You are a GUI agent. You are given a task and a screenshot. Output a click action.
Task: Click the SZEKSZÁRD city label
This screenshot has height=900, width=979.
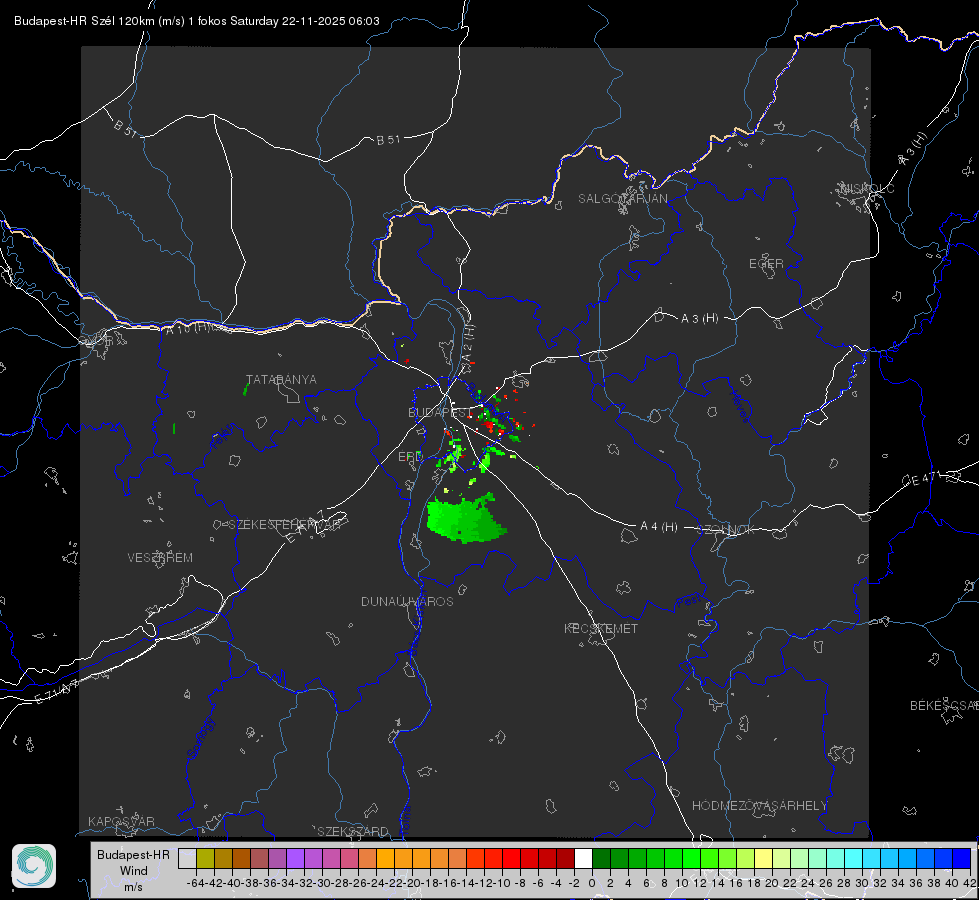click(x=353, y=831)
